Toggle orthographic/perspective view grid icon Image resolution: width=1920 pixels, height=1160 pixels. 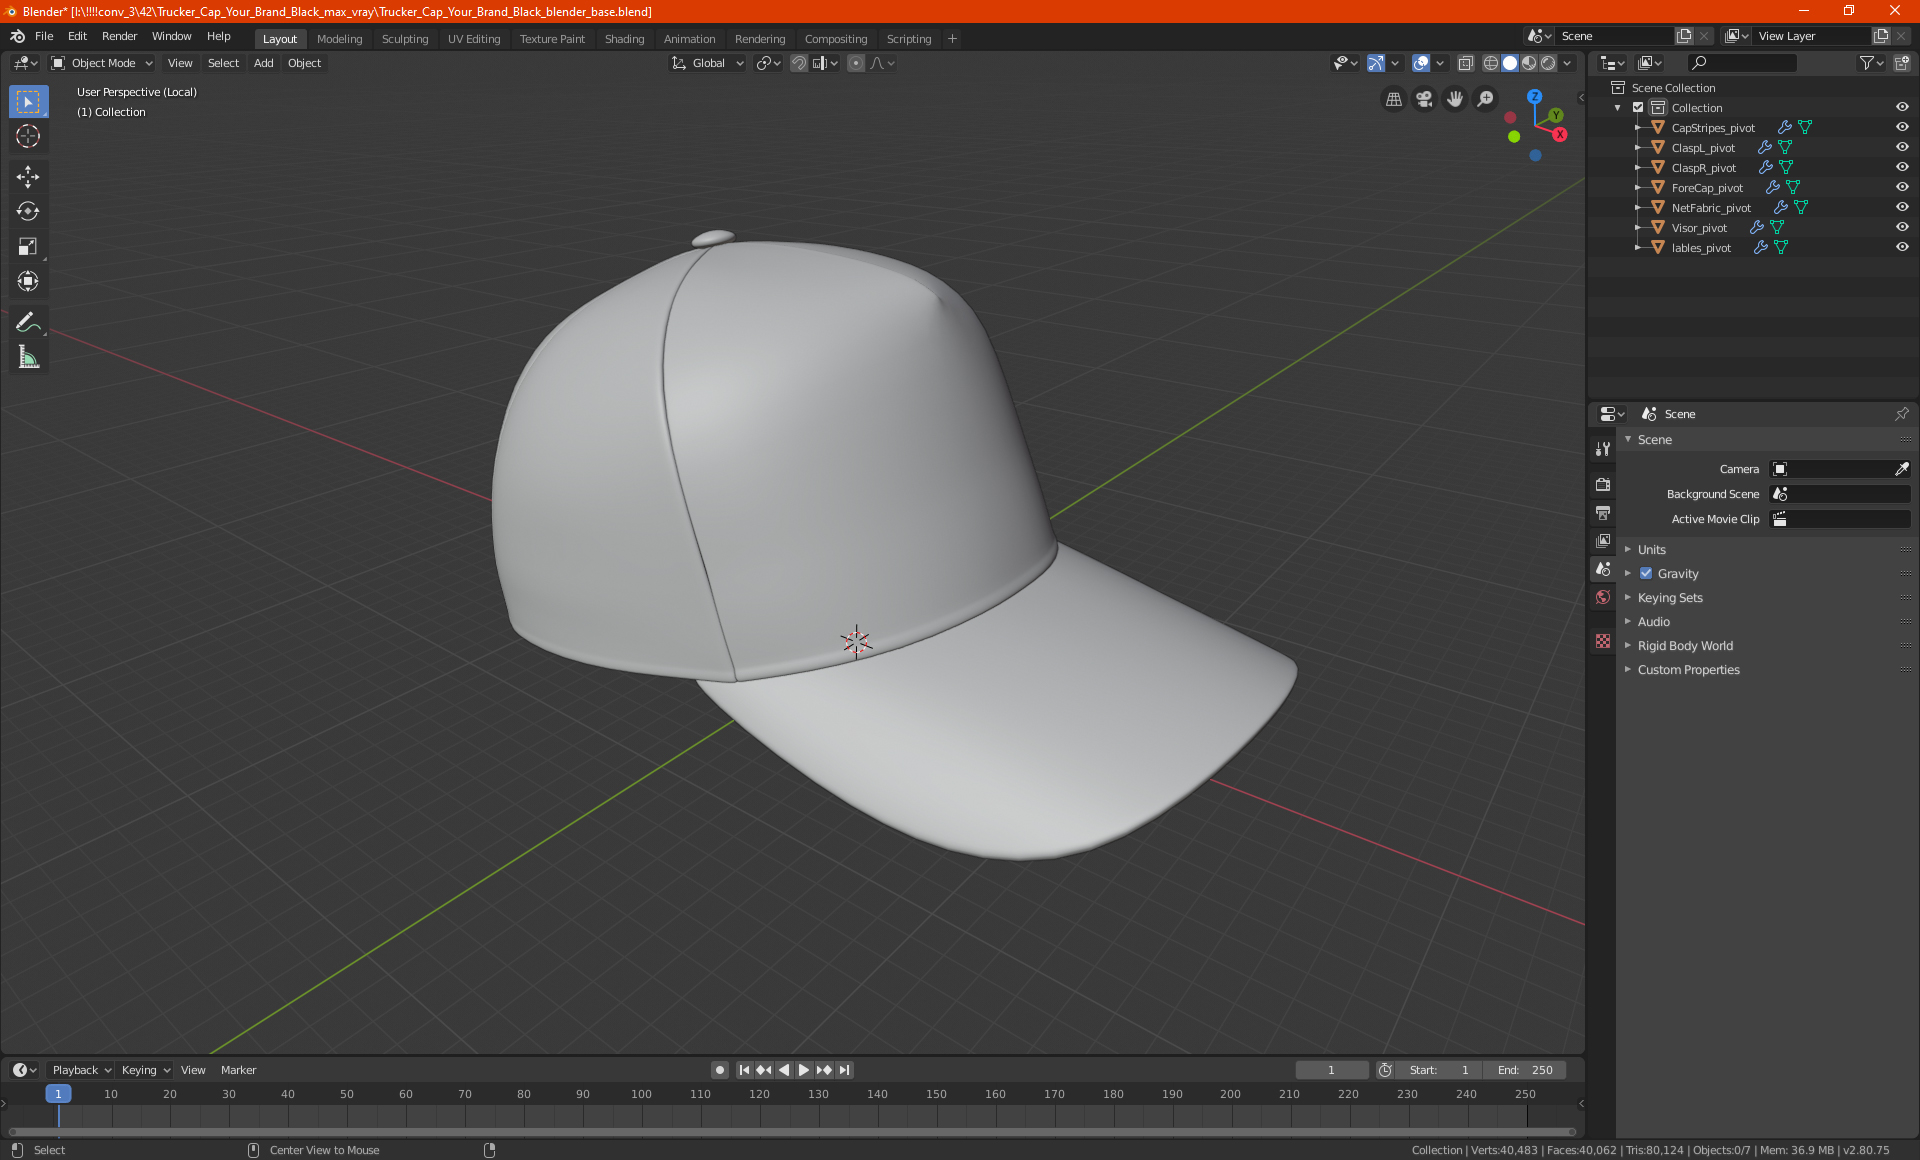click(x=1393, y=99)
